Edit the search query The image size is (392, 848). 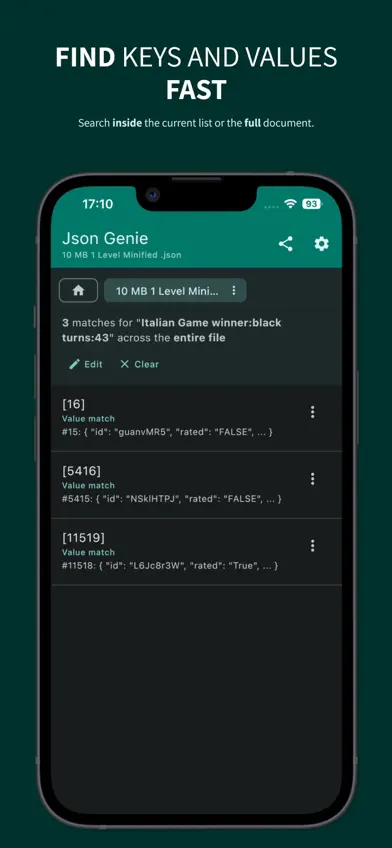click(x=86, y=364)
